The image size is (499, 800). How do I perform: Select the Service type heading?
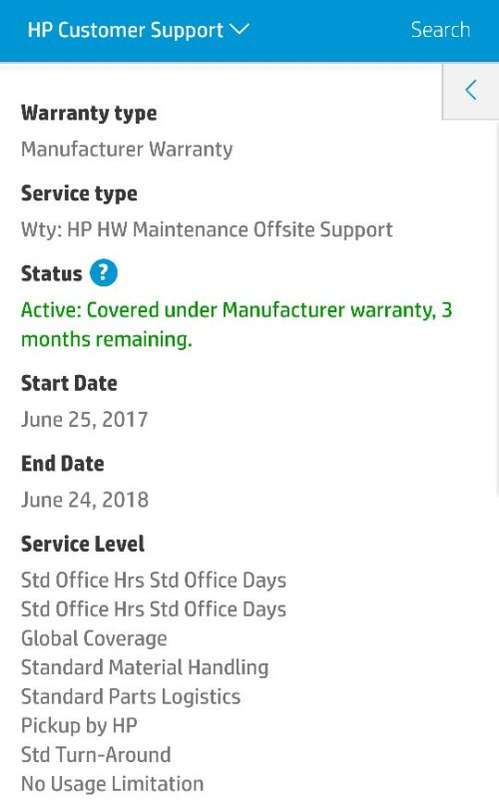(x=79, y=194)
